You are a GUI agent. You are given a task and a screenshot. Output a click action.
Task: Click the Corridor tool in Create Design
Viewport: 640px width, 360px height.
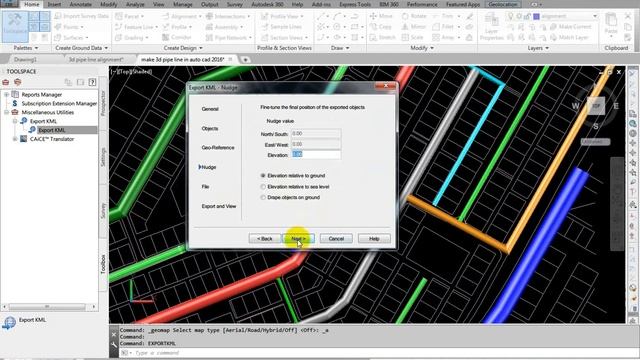pos(177,37)
